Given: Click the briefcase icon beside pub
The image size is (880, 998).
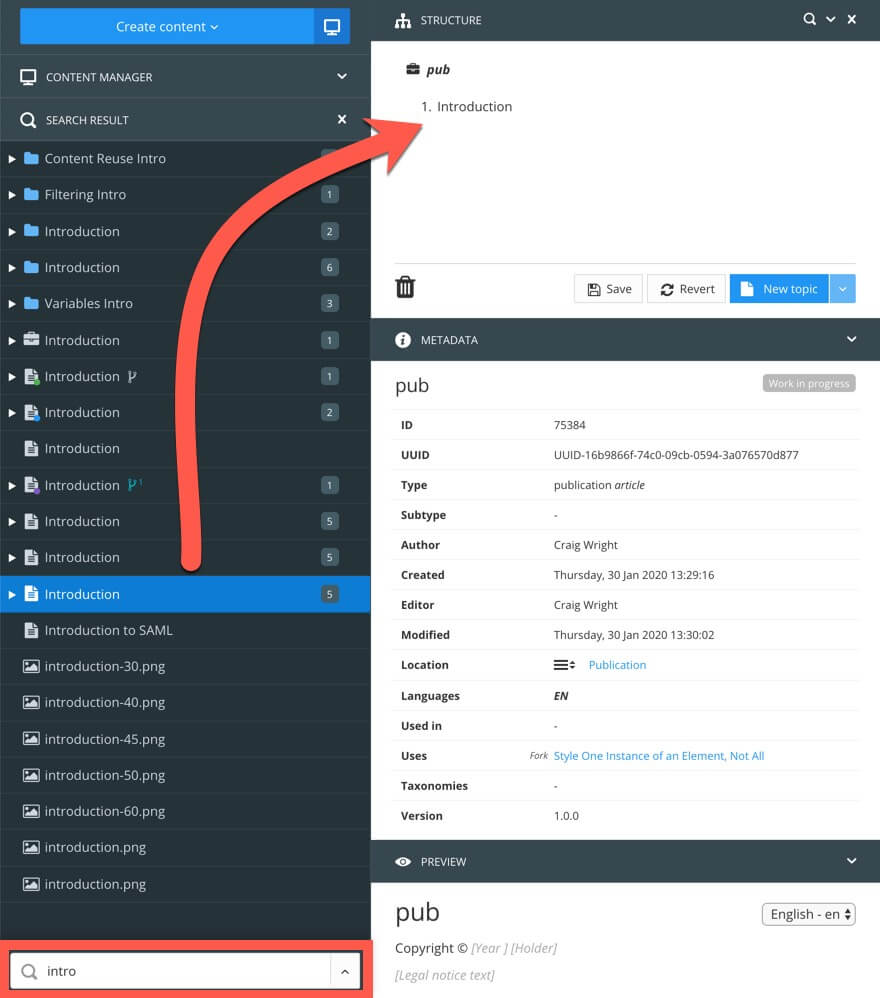Looking at the screenshot, I should (x=410, y=70).
